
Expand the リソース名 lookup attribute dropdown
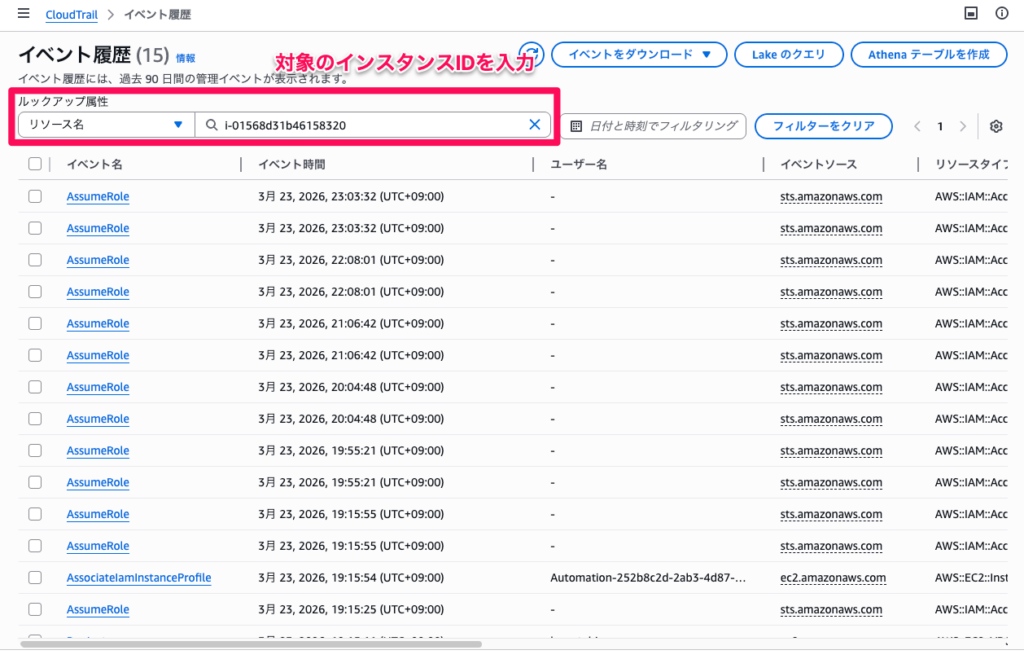[x=106, y=125]
